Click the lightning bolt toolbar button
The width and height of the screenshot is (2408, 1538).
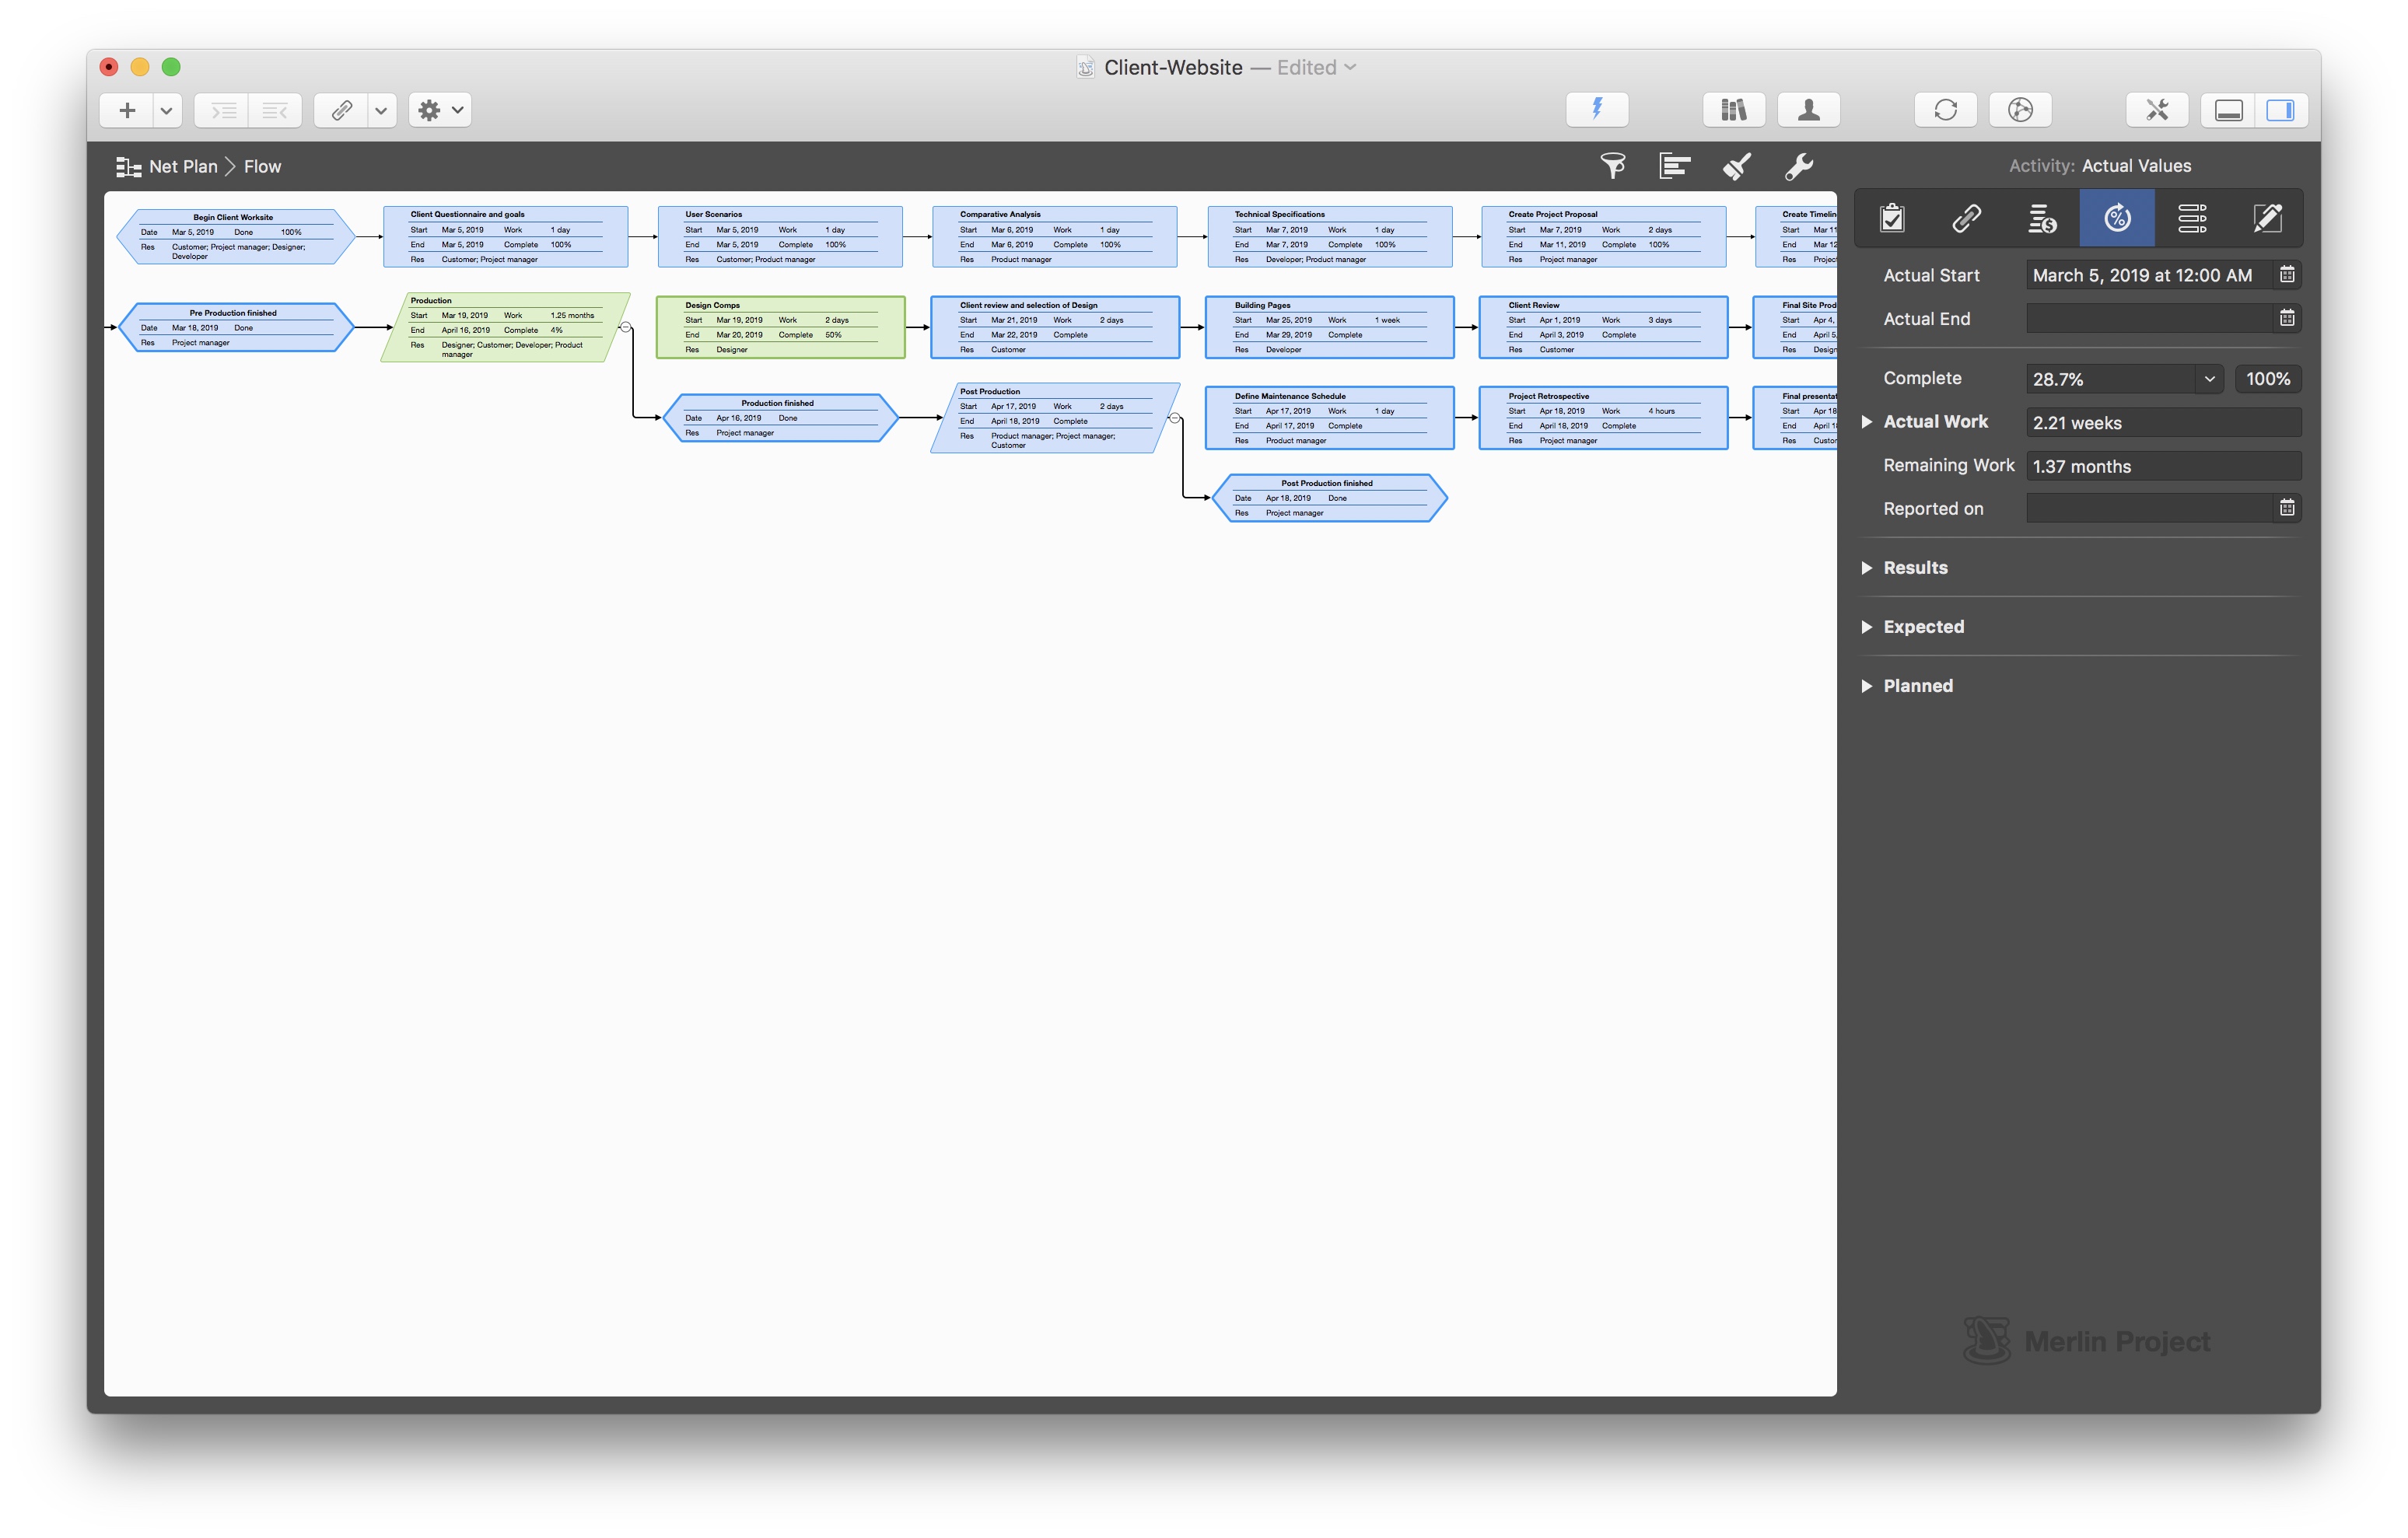click(1597, 110)
